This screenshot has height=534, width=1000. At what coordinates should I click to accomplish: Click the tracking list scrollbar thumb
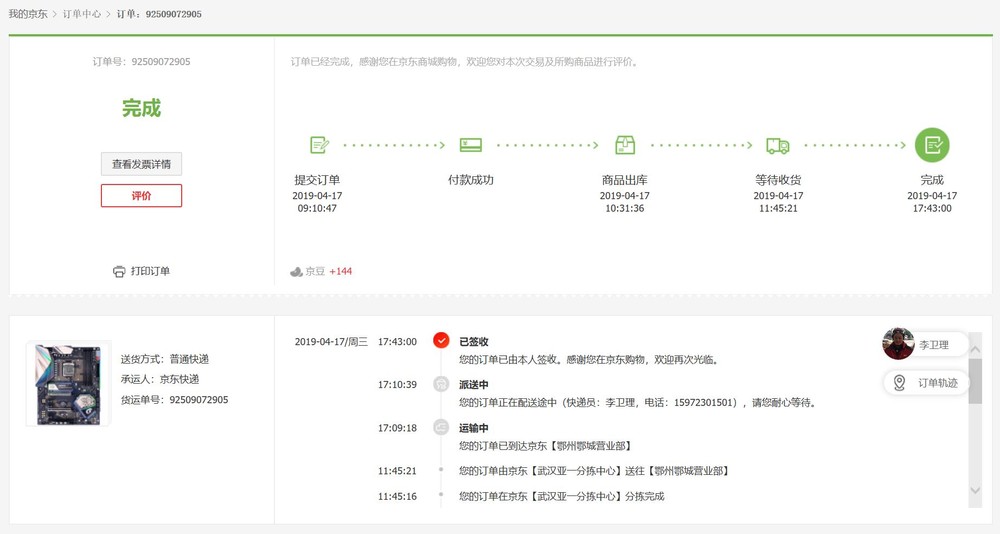point(975,381)
